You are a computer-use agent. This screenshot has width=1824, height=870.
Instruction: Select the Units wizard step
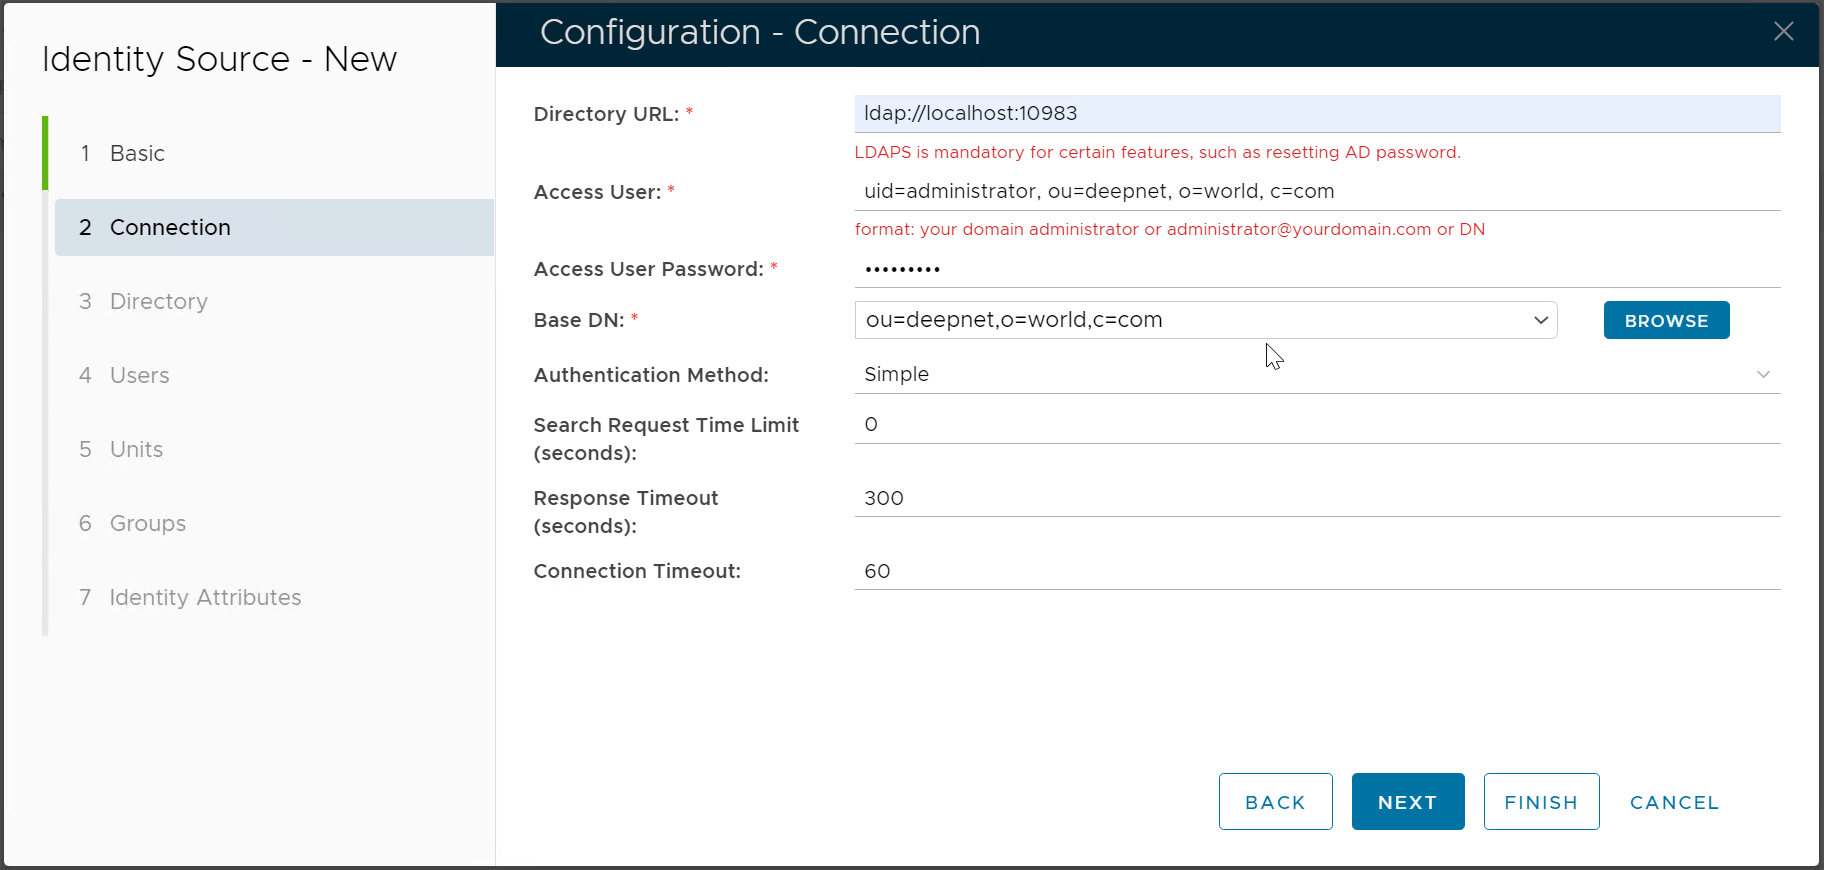click(136, 449)
